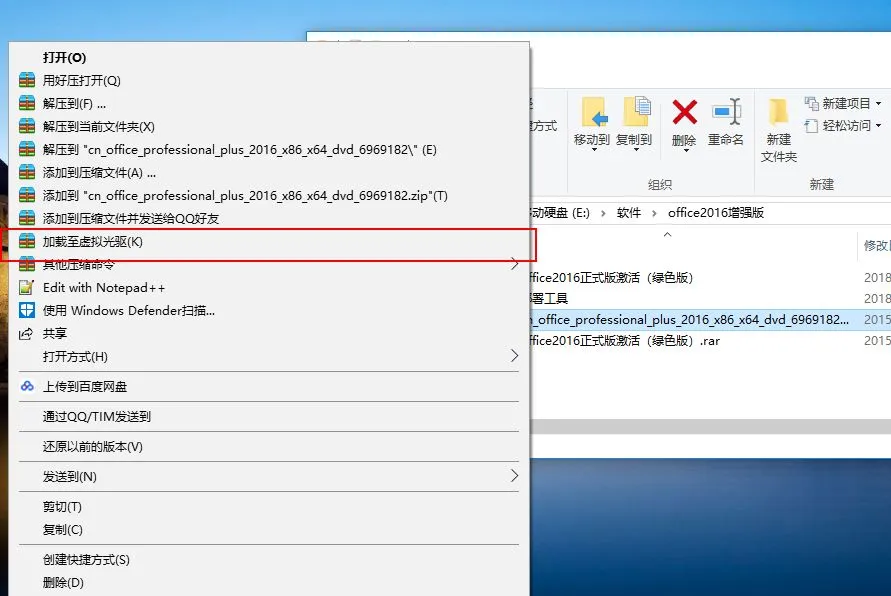Click the Windows Defender shield icon
This screenshot has height=596, width=891.
coord(27,310)
